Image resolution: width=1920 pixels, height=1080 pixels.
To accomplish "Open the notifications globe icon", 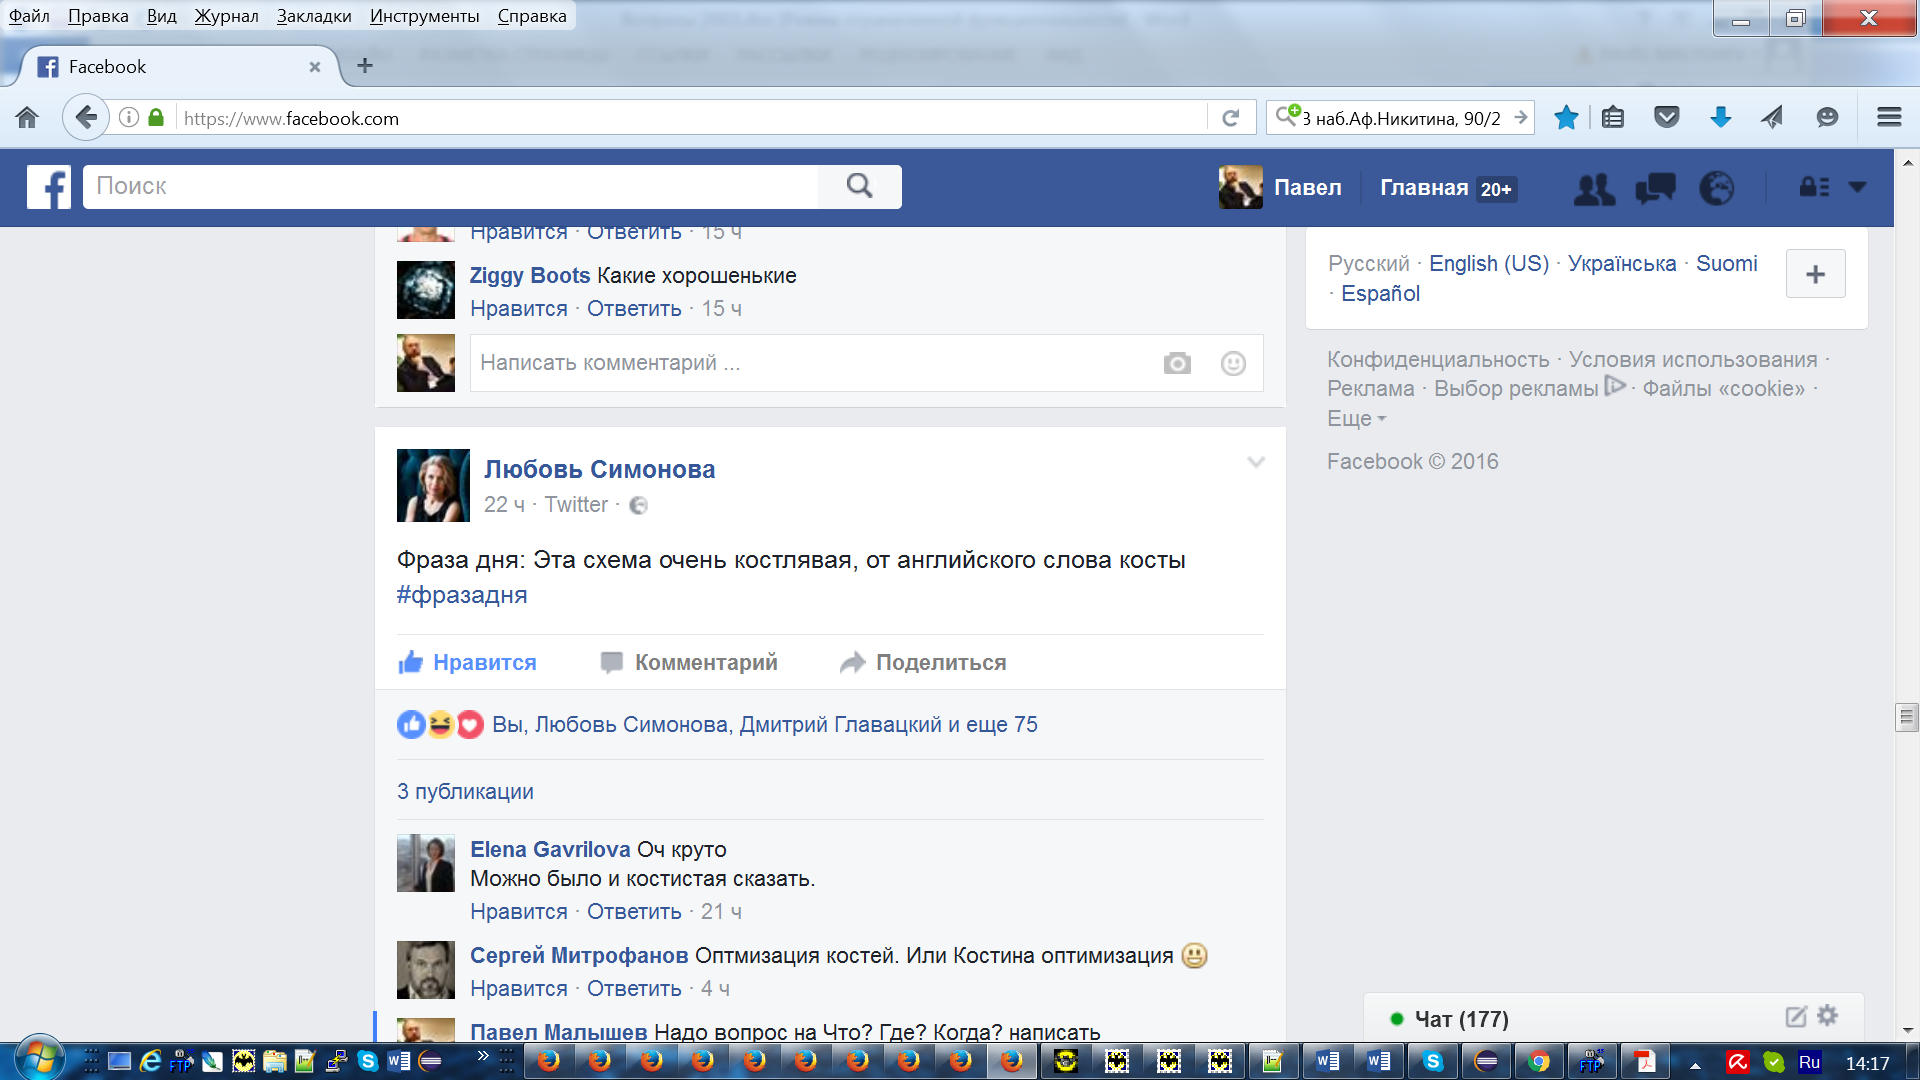I will (x=1717, y=188).
